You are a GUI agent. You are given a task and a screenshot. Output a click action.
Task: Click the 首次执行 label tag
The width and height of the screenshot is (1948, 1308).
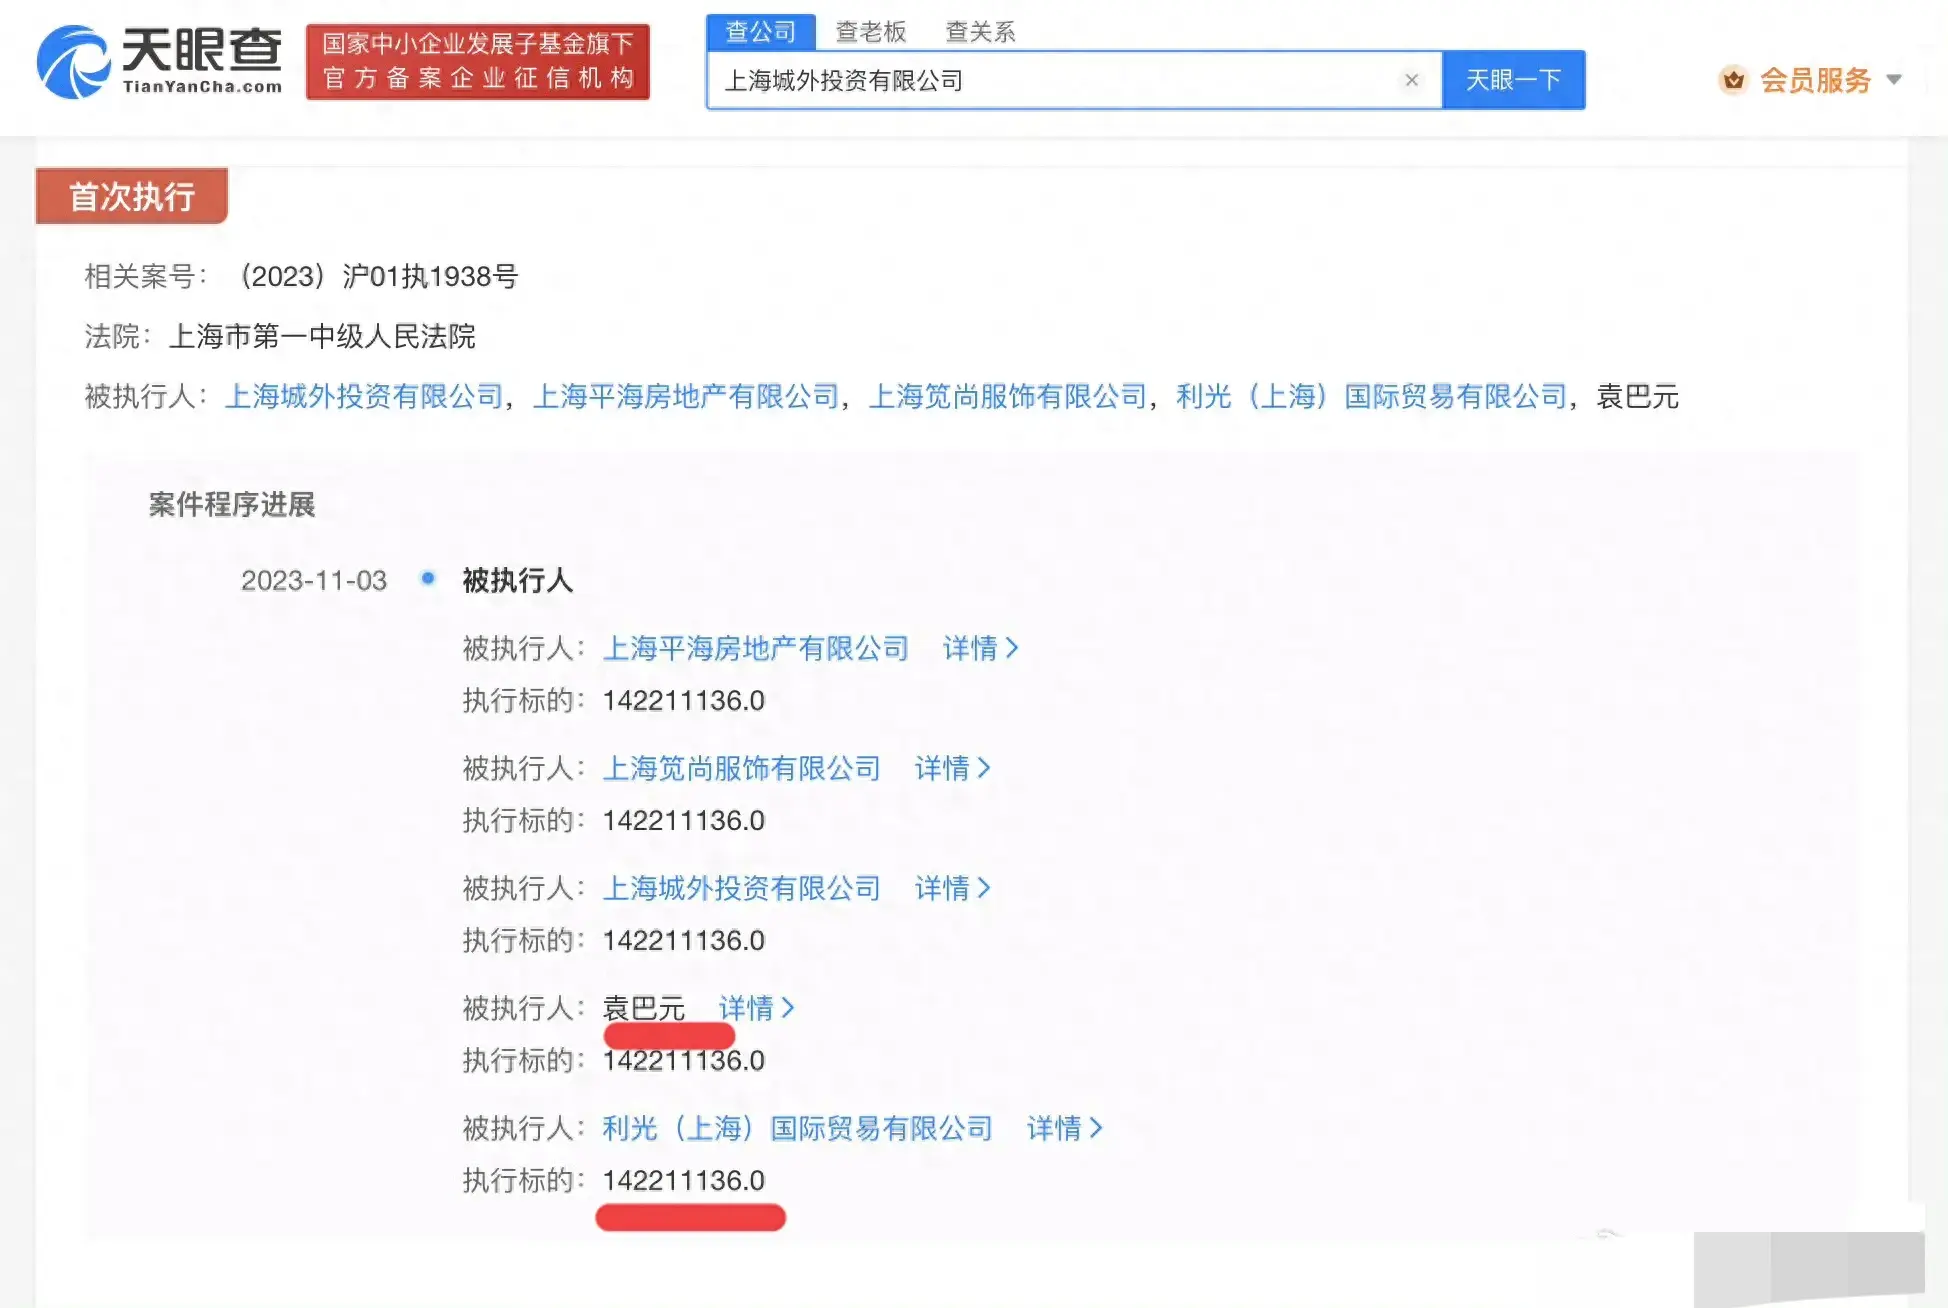click(x=132, y=196)
